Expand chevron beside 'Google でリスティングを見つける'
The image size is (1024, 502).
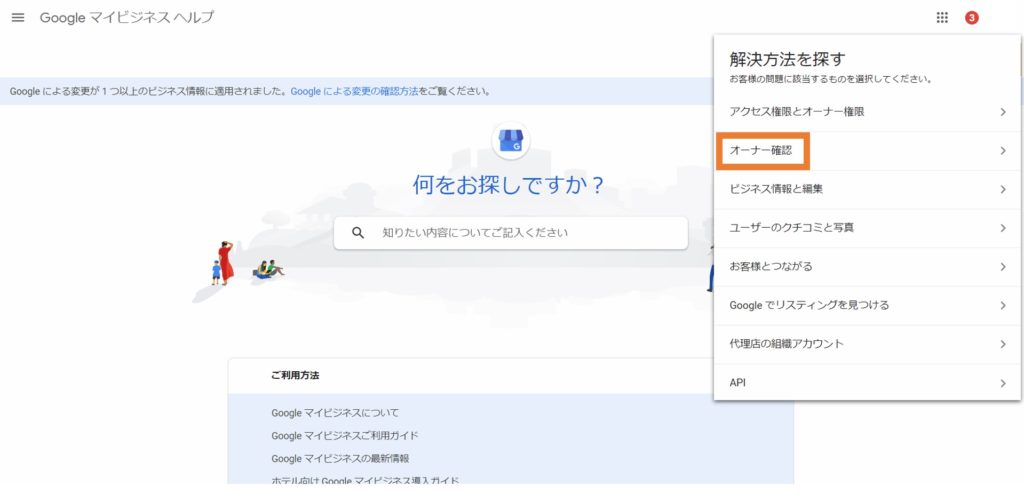click(1003, 306)
